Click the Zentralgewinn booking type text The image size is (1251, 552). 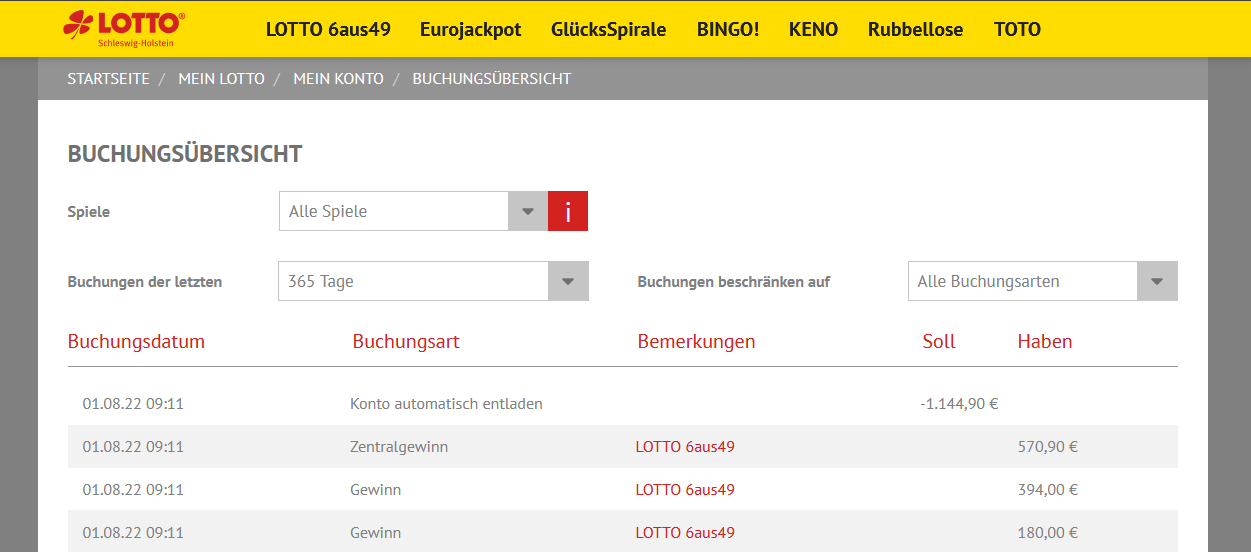pyautogui.click(x=399, y=447)
